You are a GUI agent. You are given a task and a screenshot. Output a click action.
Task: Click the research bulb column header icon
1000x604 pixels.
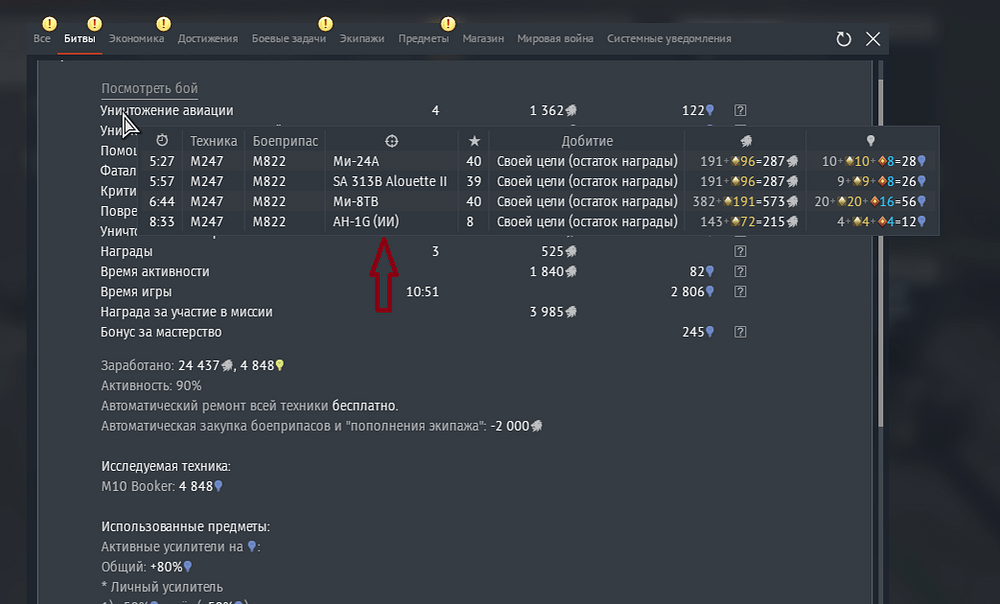[x=871, y=141]
